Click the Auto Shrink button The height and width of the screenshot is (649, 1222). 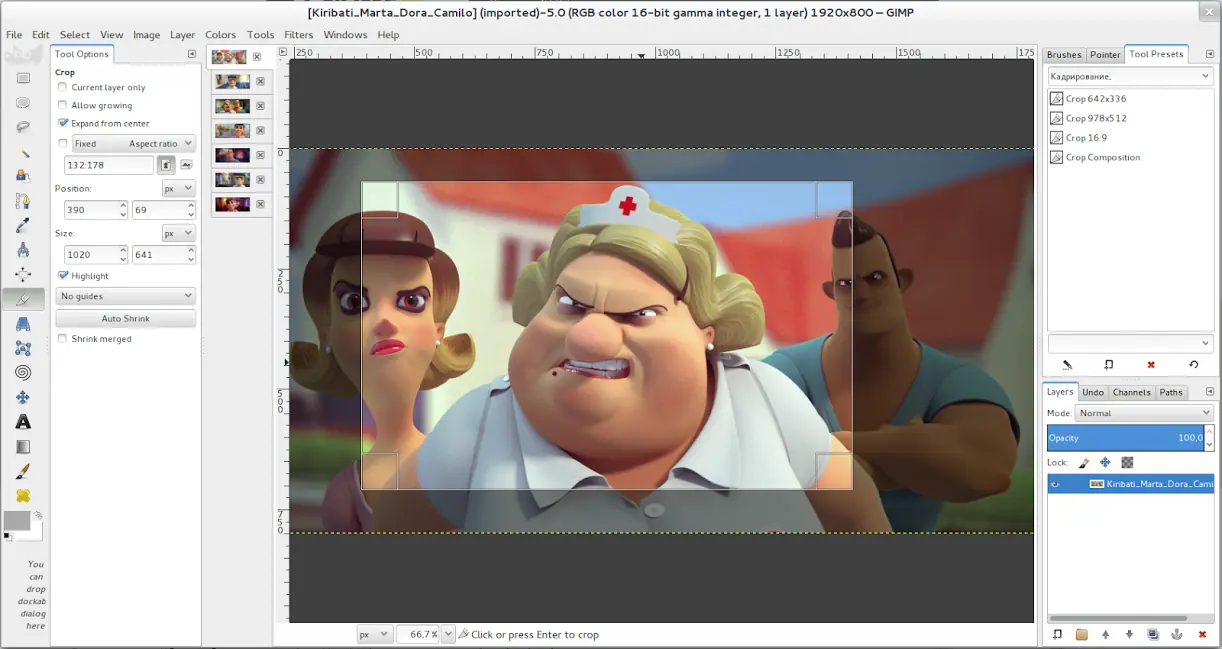[126, 318]
